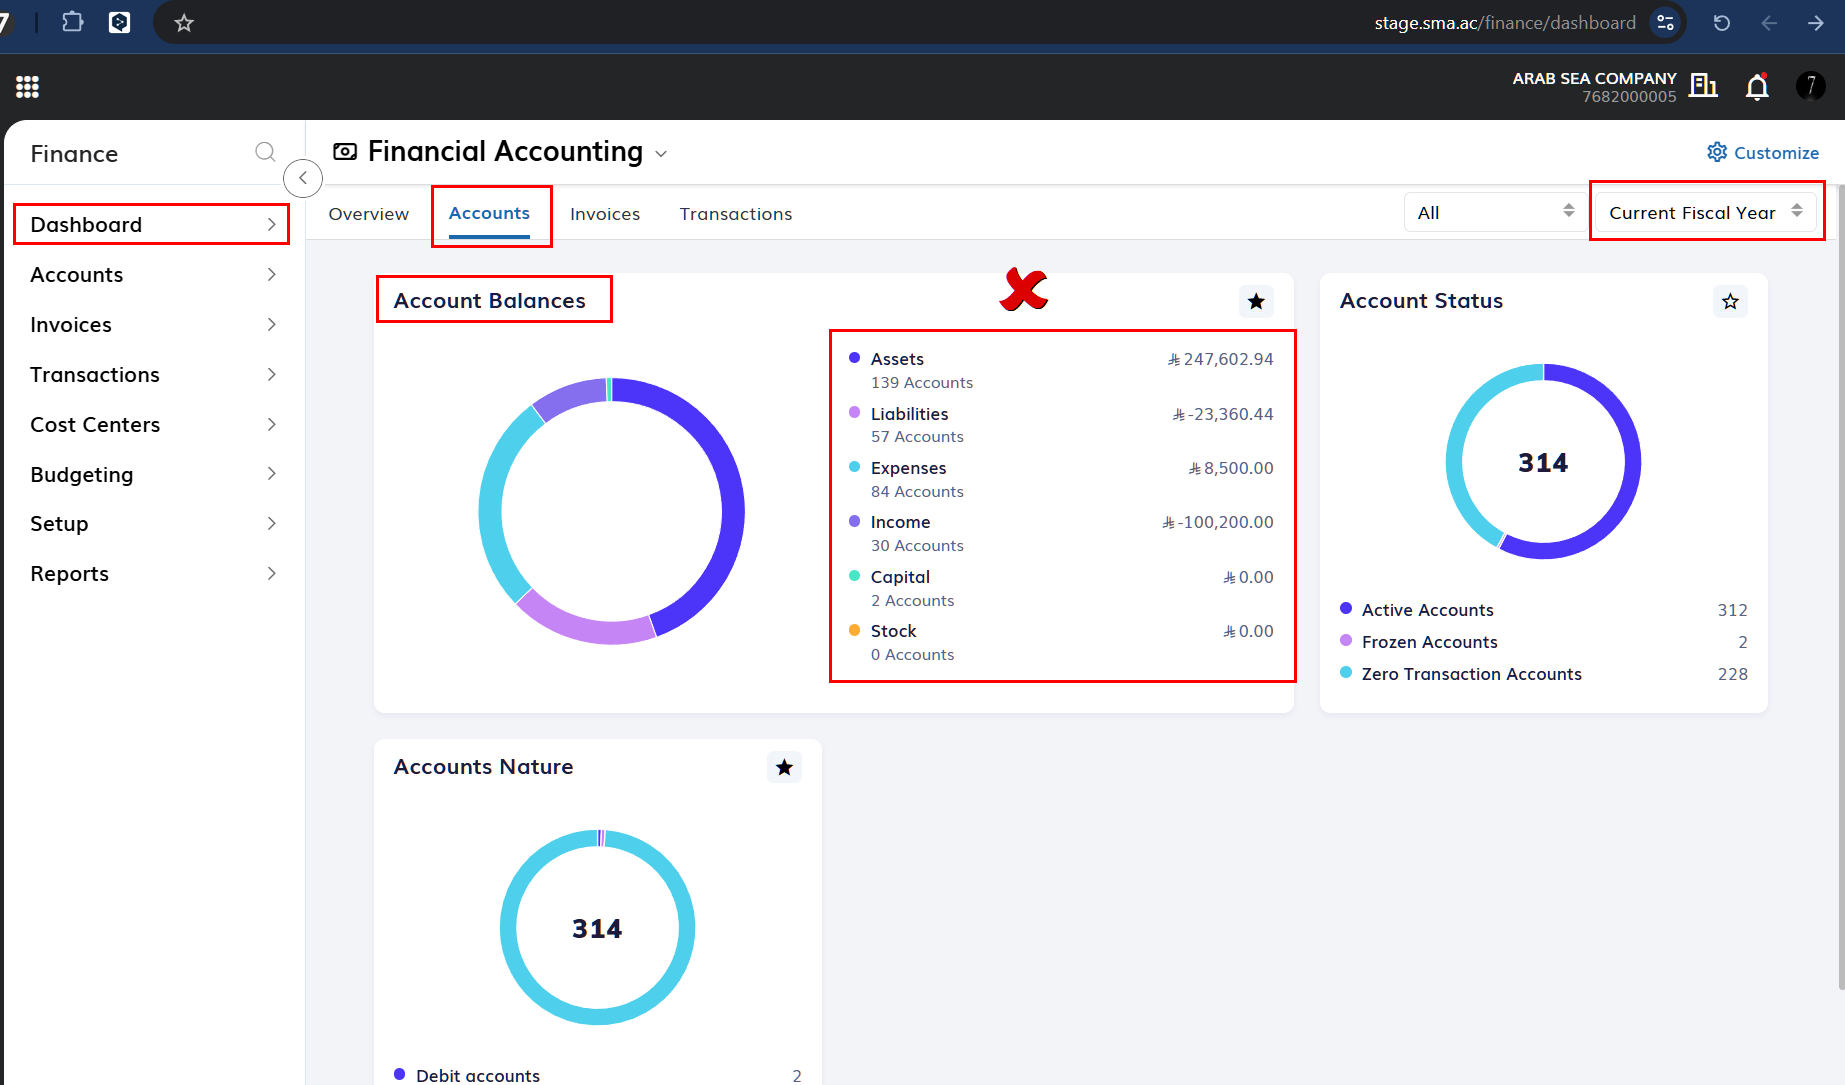Click the Account Status card title

click(1421, 301)
